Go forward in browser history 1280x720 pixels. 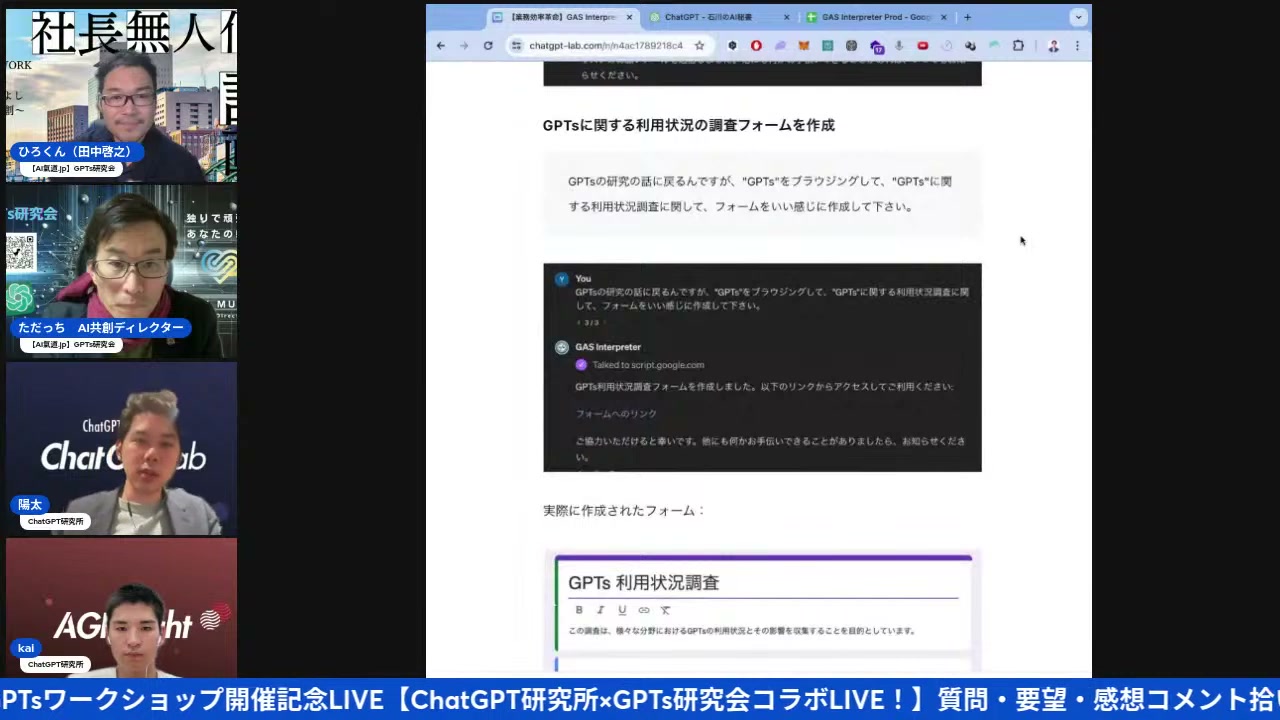click(464, 46)
